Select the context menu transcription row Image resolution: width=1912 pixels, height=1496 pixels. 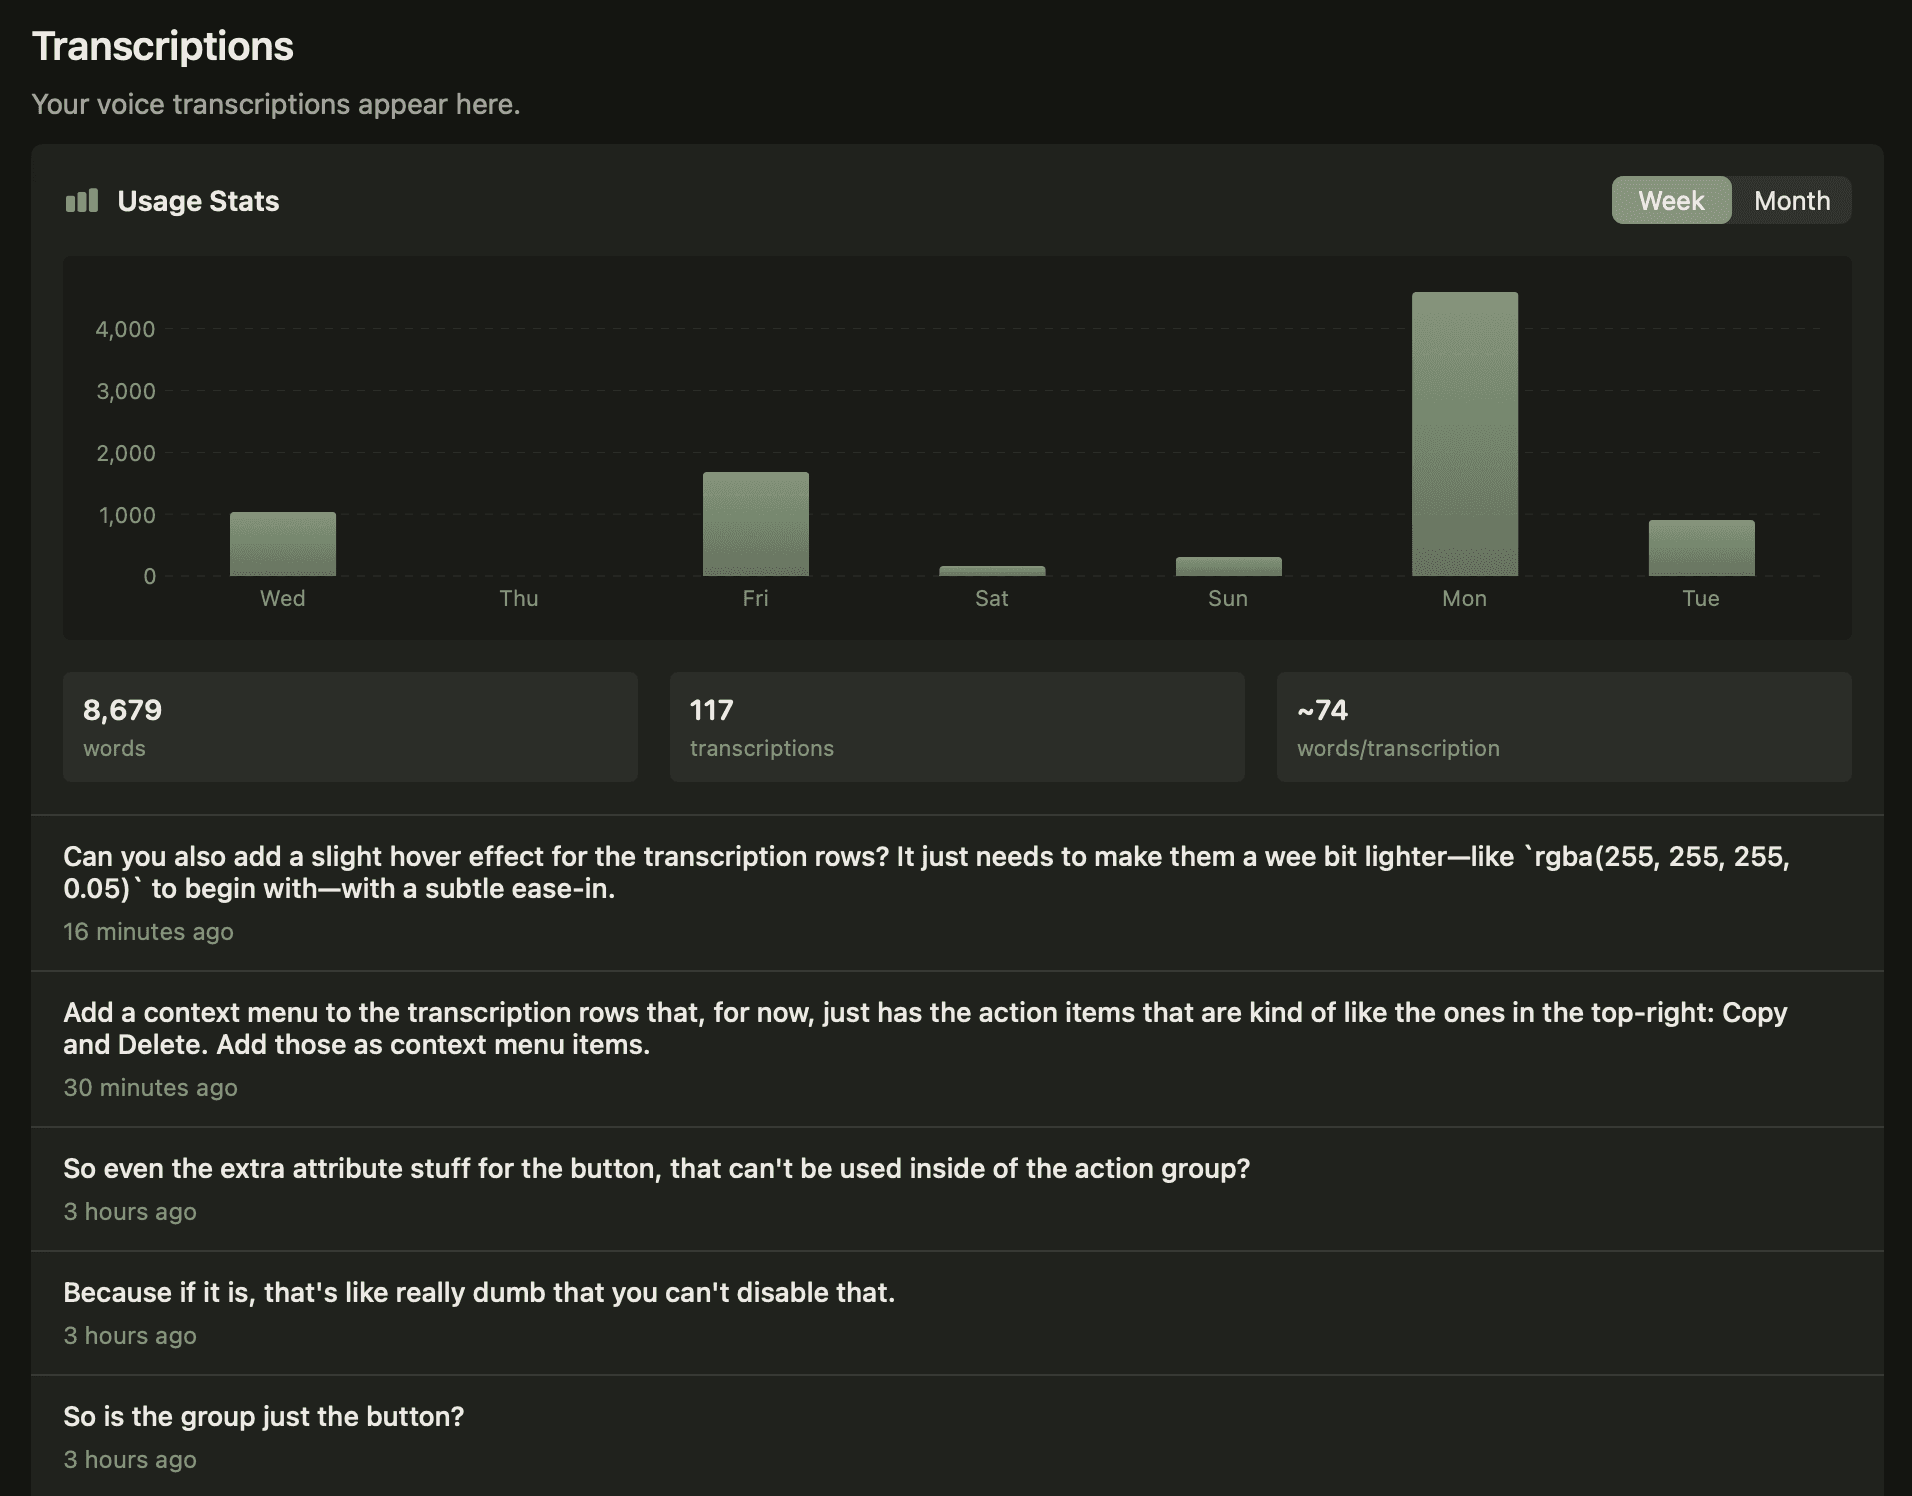957,1048
